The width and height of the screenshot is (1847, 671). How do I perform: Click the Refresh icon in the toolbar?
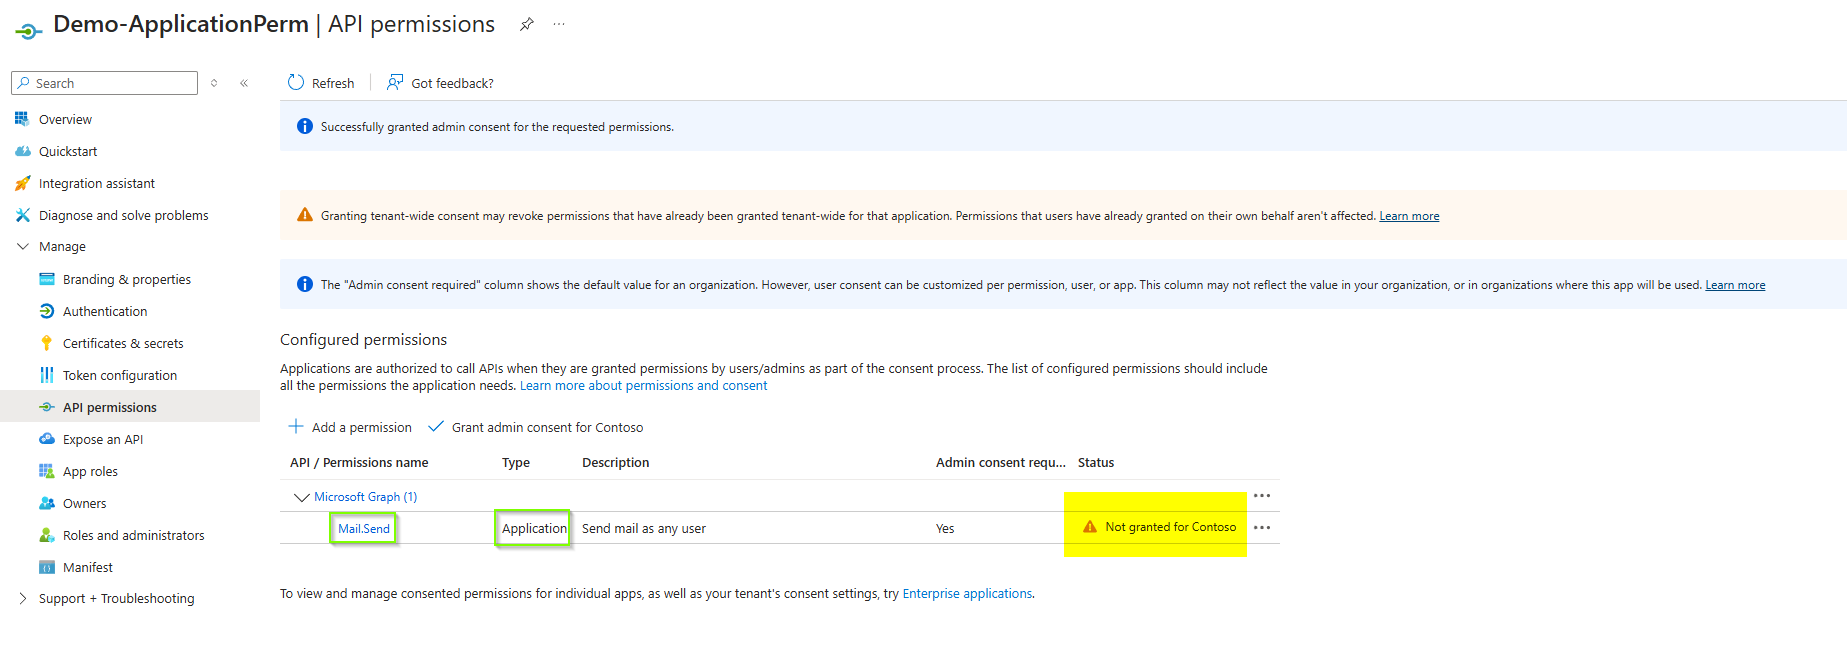click(x=296, y=82)
